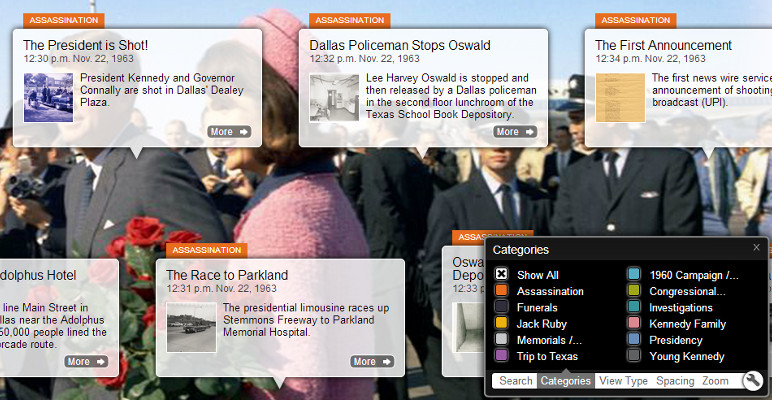This screenshot has width=772, height=400.
Task: Click the Kennedy Family label
Action: (x=687, y=324)
